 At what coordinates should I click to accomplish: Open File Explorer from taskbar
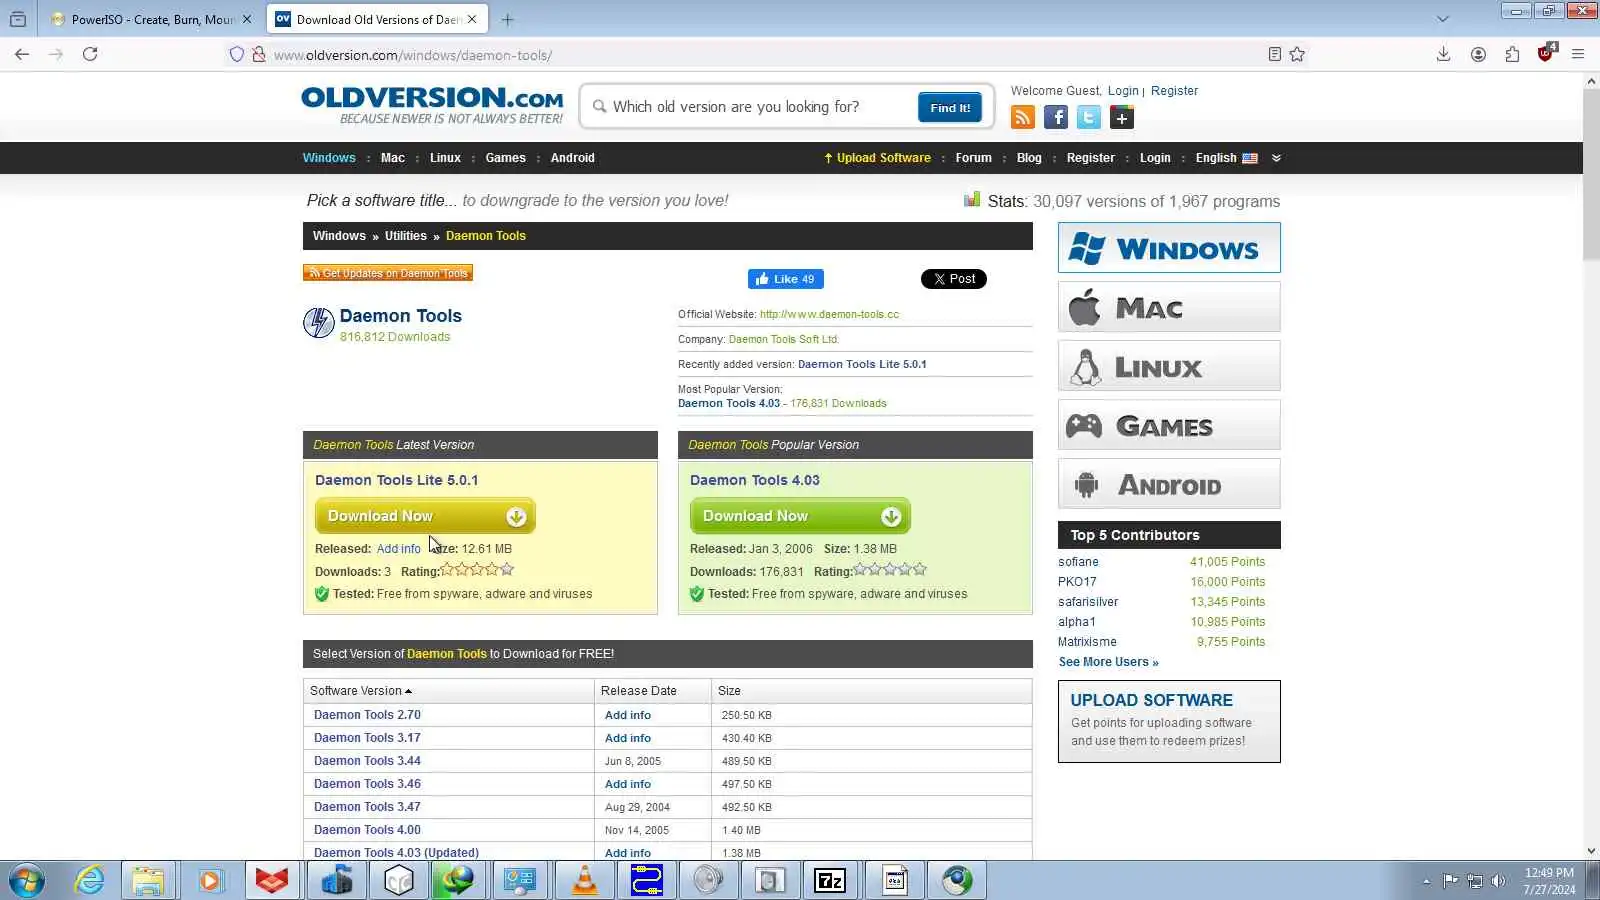(148, 881)
